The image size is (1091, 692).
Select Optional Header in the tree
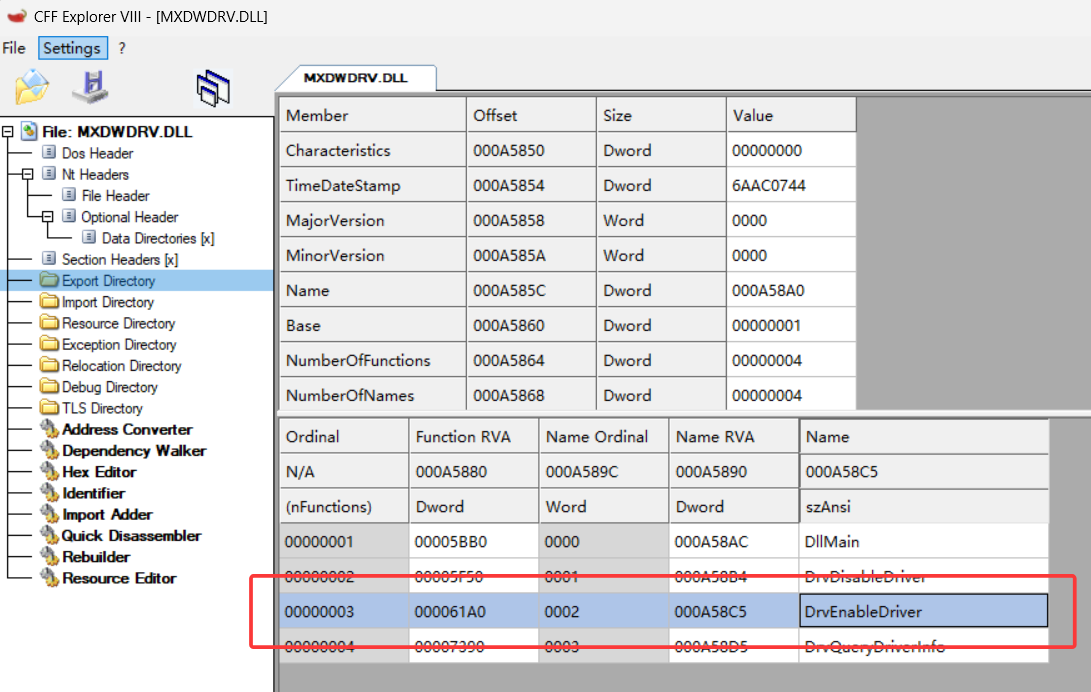point(129,217)
